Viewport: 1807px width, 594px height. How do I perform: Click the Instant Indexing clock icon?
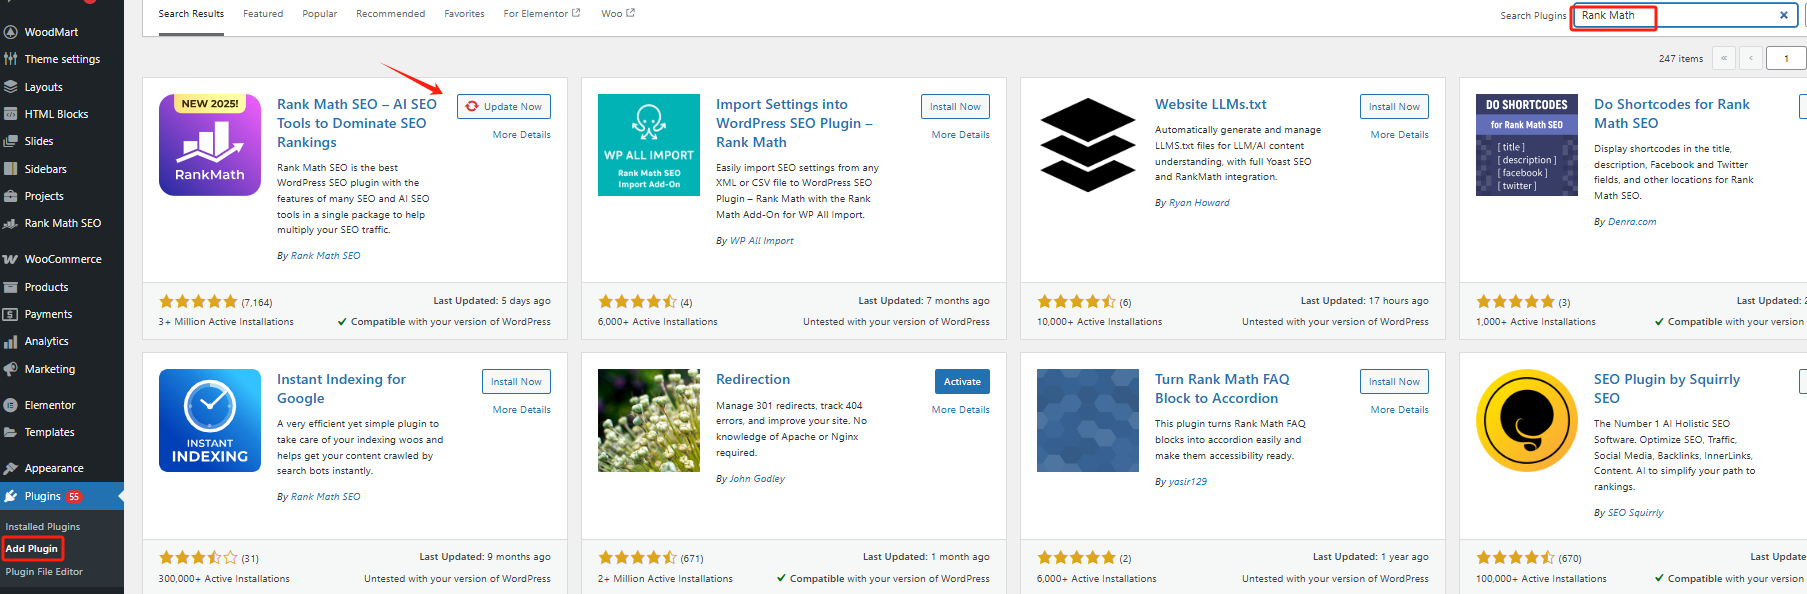210,420
